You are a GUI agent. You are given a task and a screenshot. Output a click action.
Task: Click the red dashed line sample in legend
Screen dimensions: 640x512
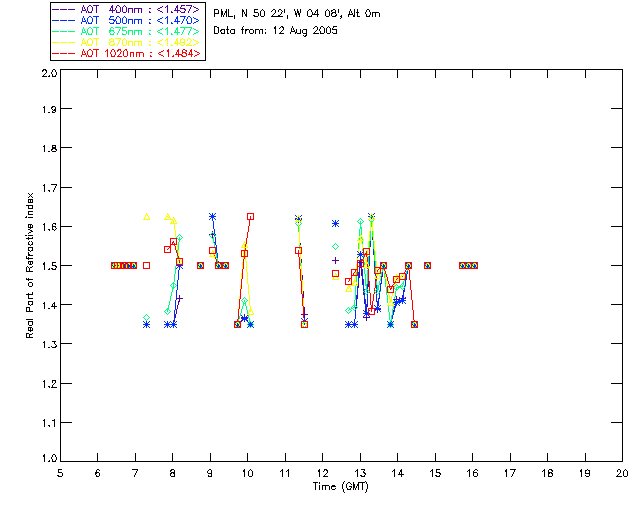pyautogui.click(x=64, y=53)
